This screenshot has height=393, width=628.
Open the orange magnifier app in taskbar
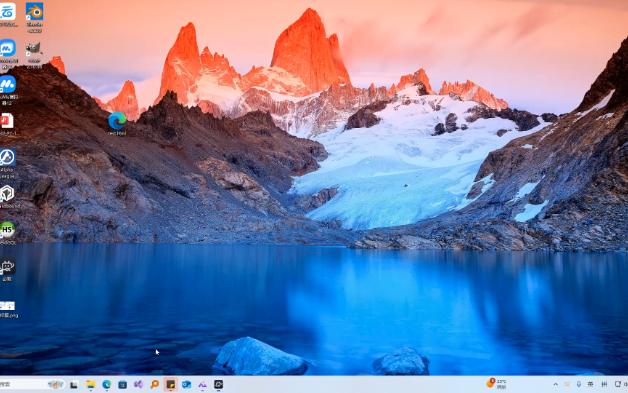pos(155,385)
